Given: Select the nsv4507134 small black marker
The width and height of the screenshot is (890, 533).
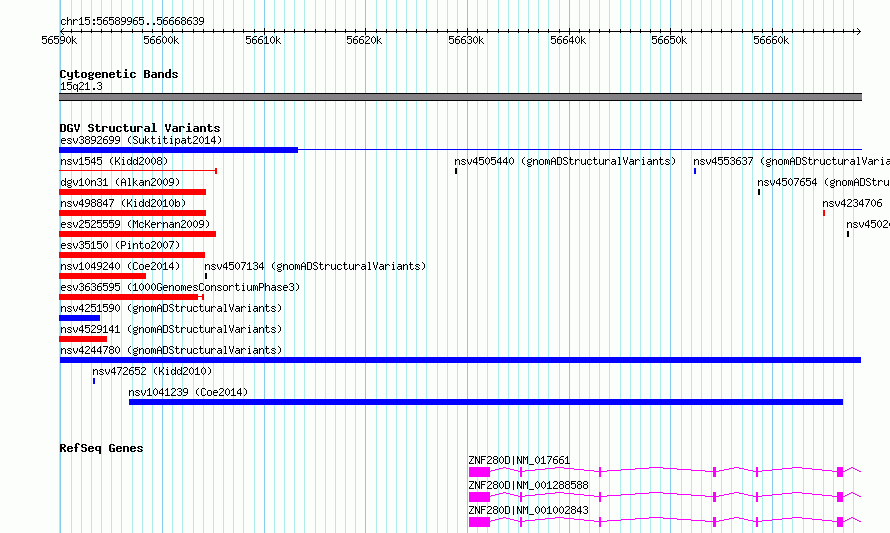Looking at the screenshot, I should click(x=206, y=276).
